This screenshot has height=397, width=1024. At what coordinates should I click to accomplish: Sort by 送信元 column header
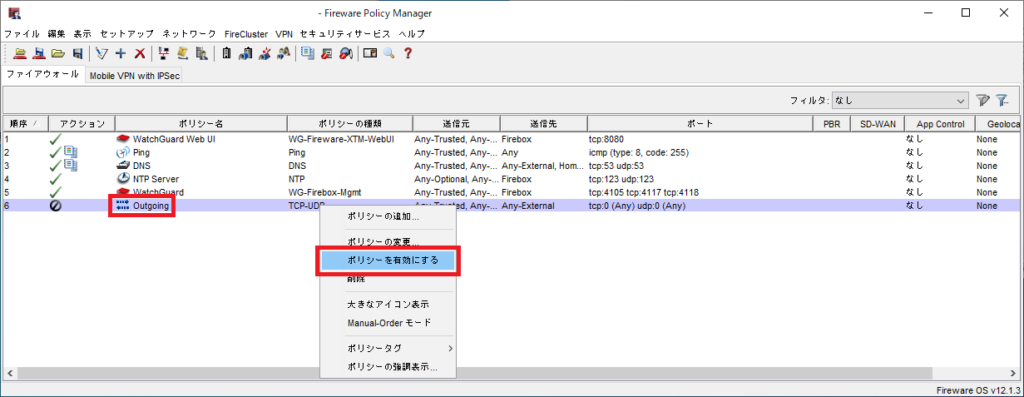[x=456, y=123]
